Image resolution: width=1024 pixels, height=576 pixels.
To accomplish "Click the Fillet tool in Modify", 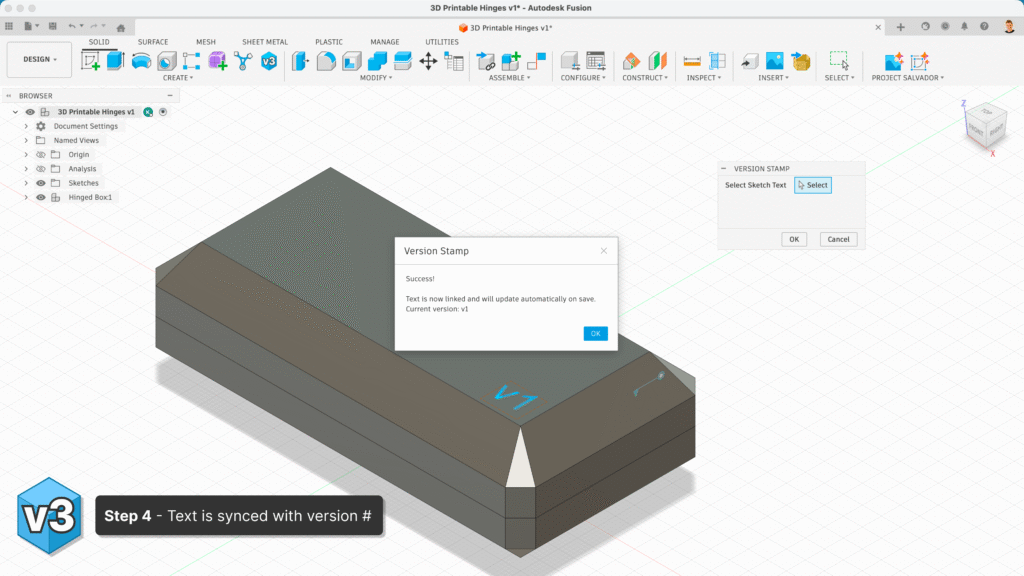I will (x=325, y=61).
